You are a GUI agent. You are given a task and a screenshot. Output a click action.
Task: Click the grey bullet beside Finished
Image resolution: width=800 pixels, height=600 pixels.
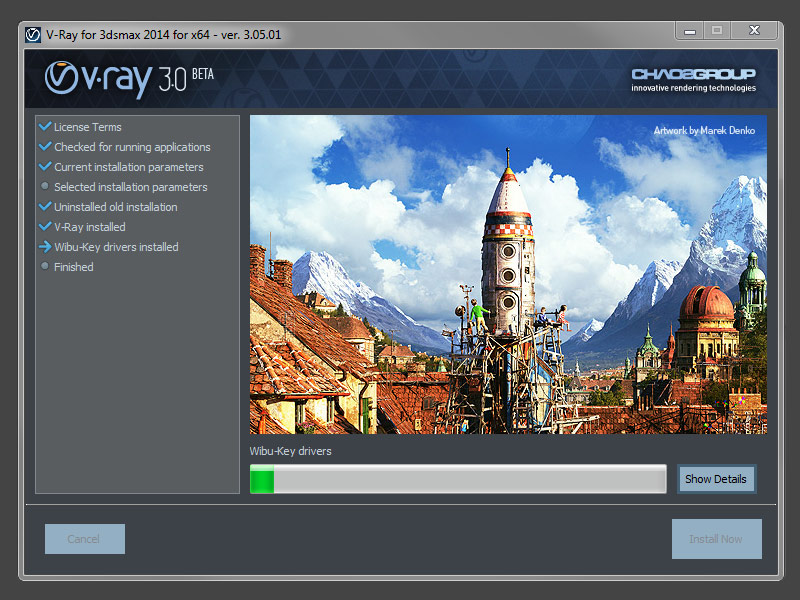pos(45,266)
